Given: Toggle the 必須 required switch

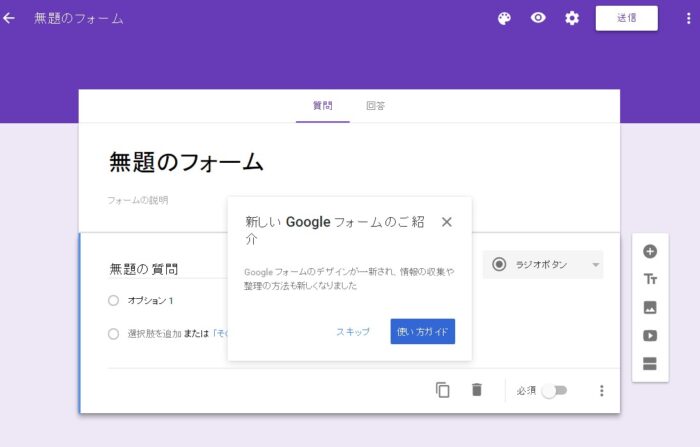Looking at the screenshot, I should pyautogui.click(x=554, y=391).
